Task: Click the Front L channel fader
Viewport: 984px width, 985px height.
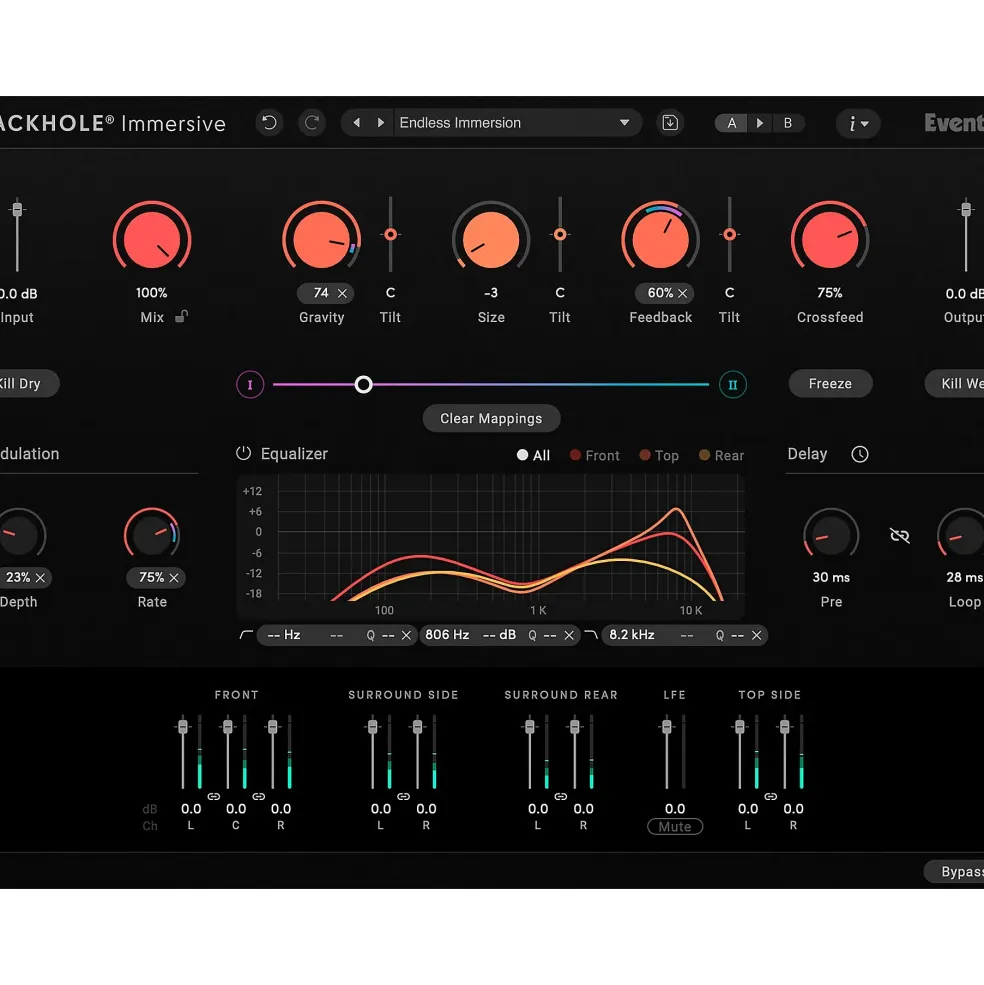Action: click(x=183, y=727)
